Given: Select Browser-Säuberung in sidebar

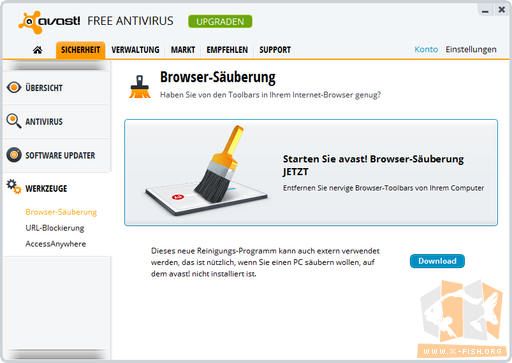Looking at the screenshot, I should coord(61,212).
